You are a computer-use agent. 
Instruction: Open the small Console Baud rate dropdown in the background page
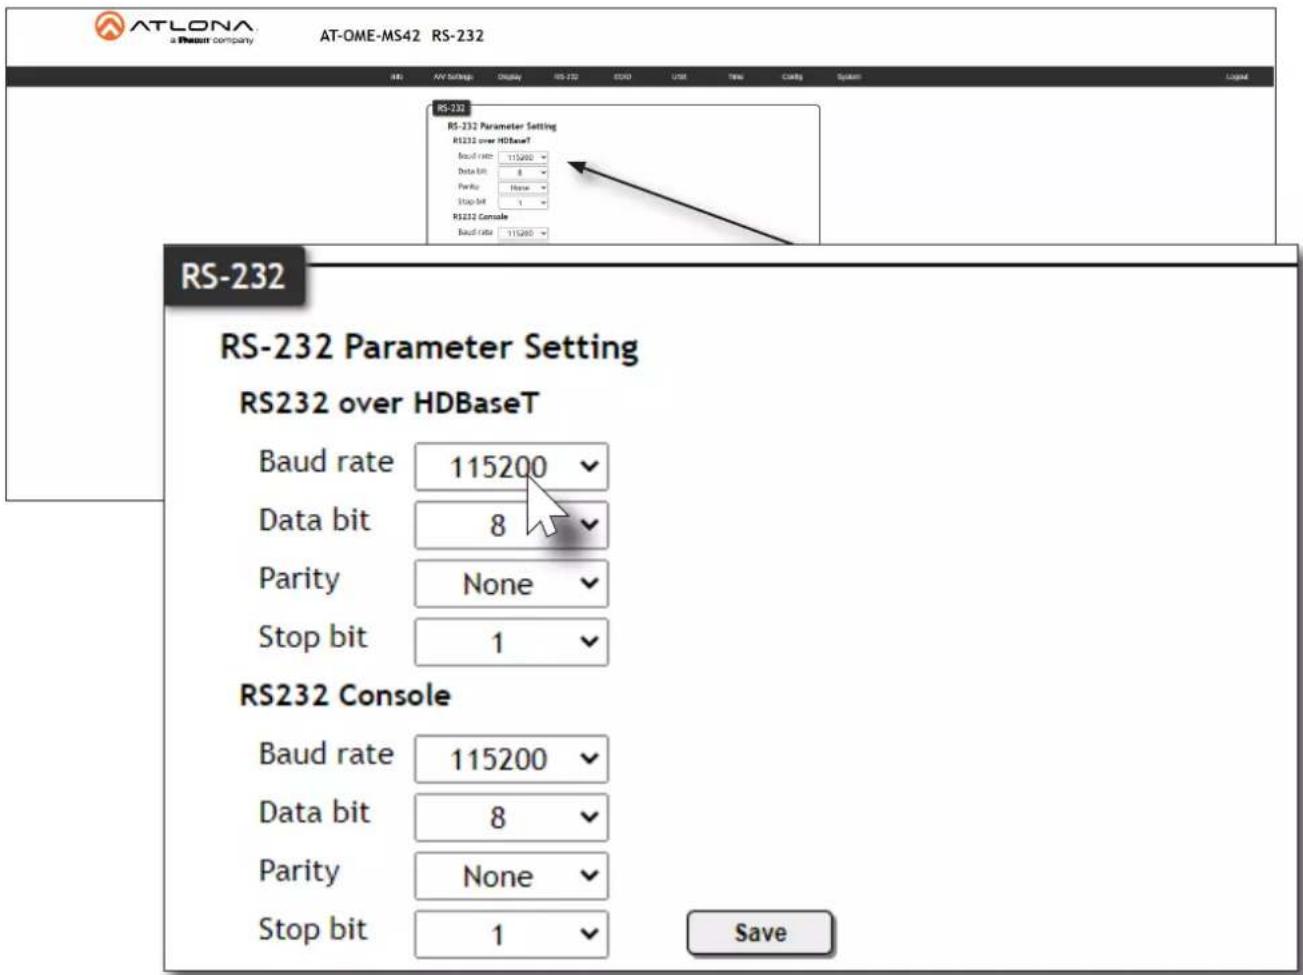[x=524, y=233]
